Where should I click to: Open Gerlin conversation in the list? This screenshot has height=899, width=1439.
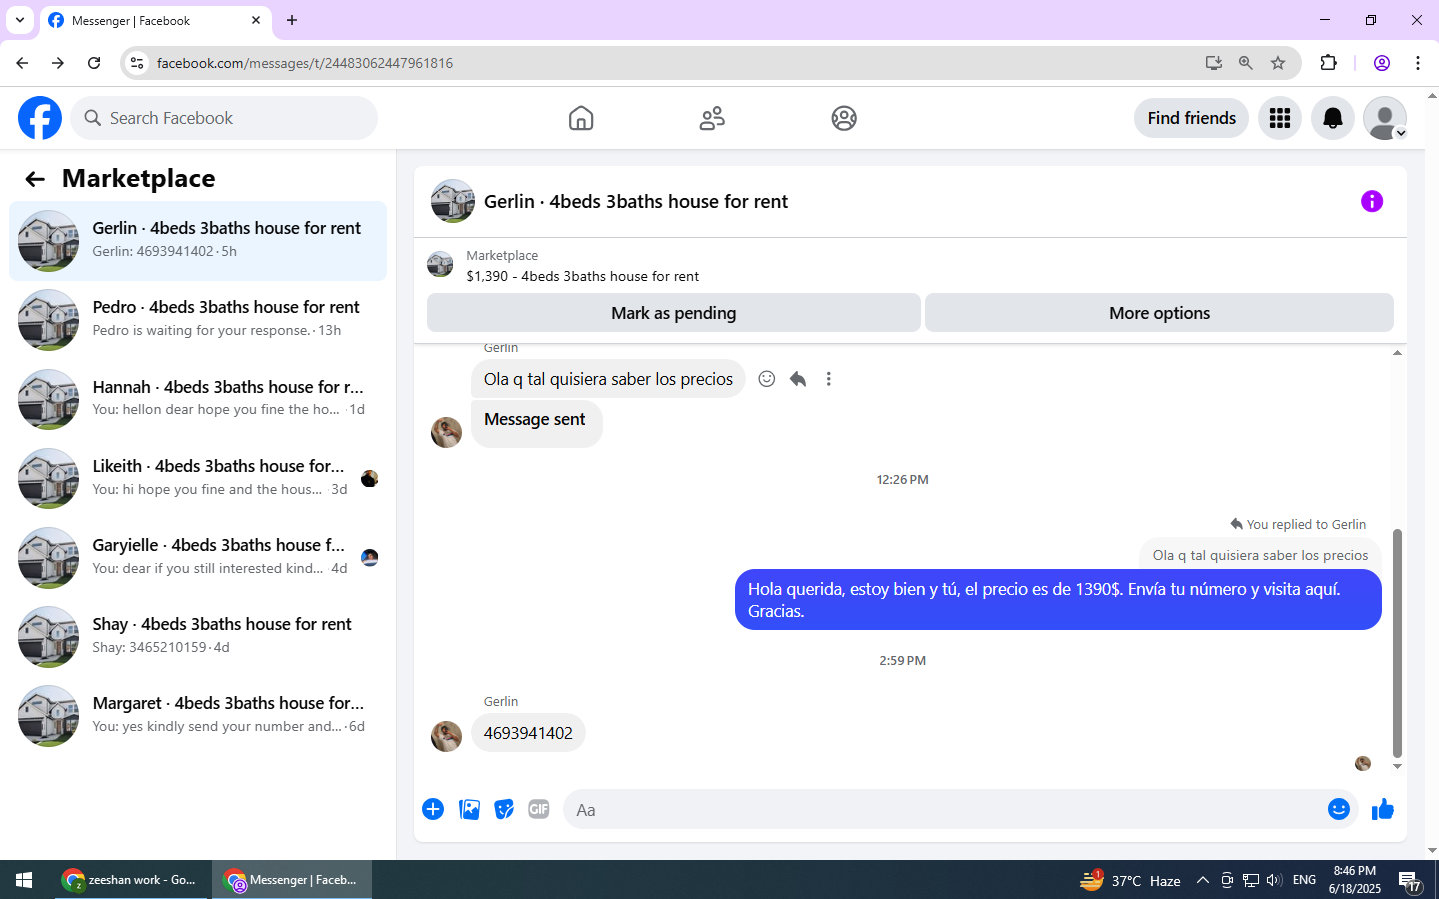tap(198, 241)
